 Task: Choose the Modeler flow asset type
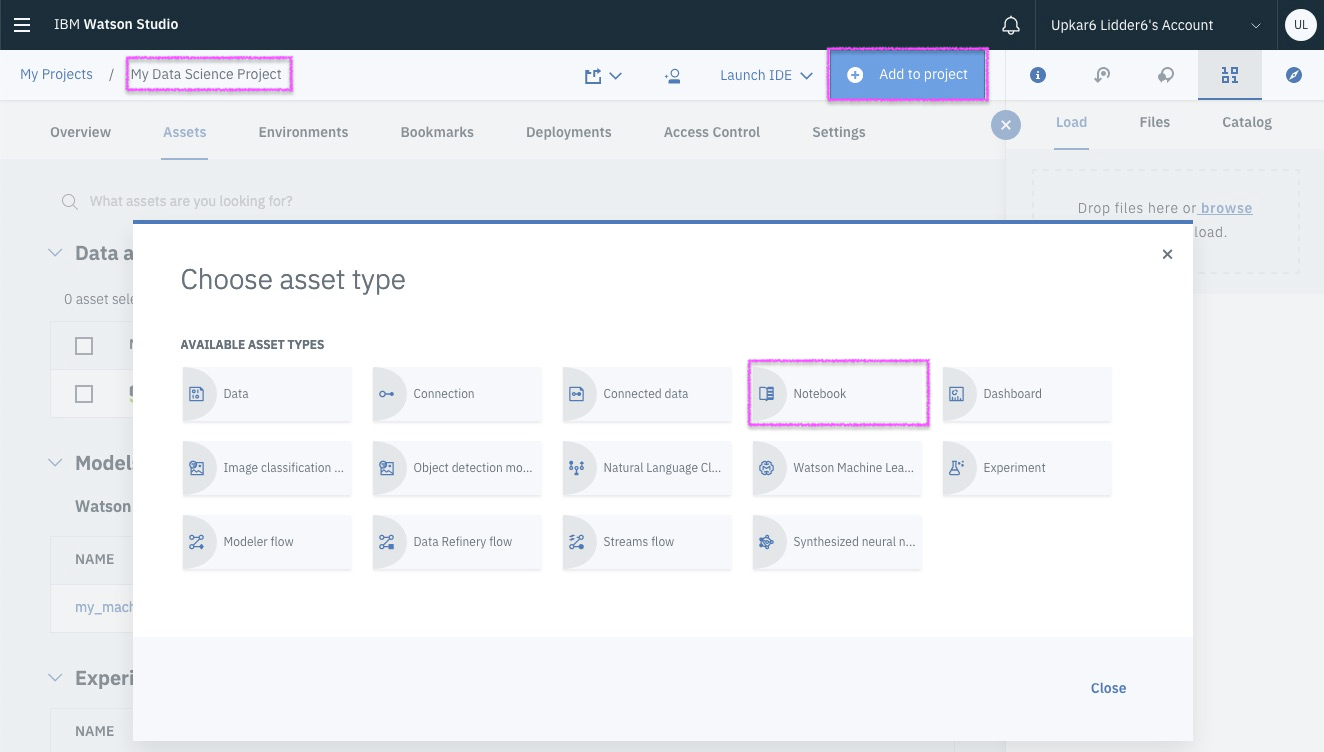tap(267, 542)
